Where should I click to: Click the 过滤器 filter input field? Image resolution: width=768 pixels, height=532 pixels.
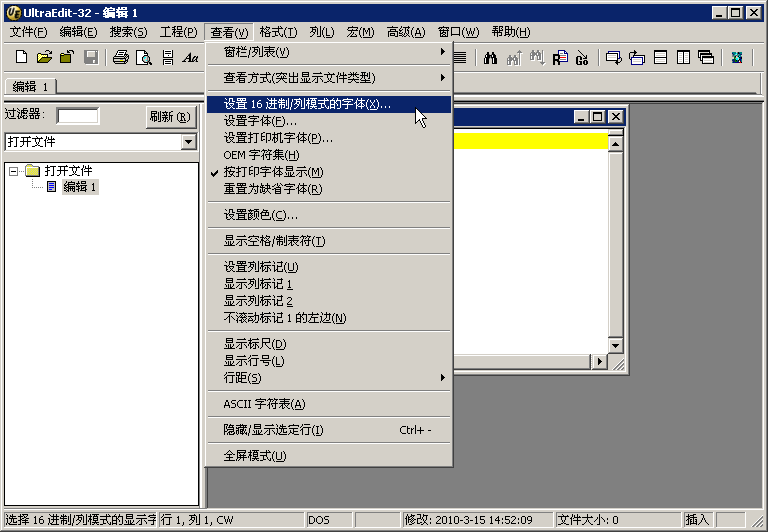pos(78,116)
